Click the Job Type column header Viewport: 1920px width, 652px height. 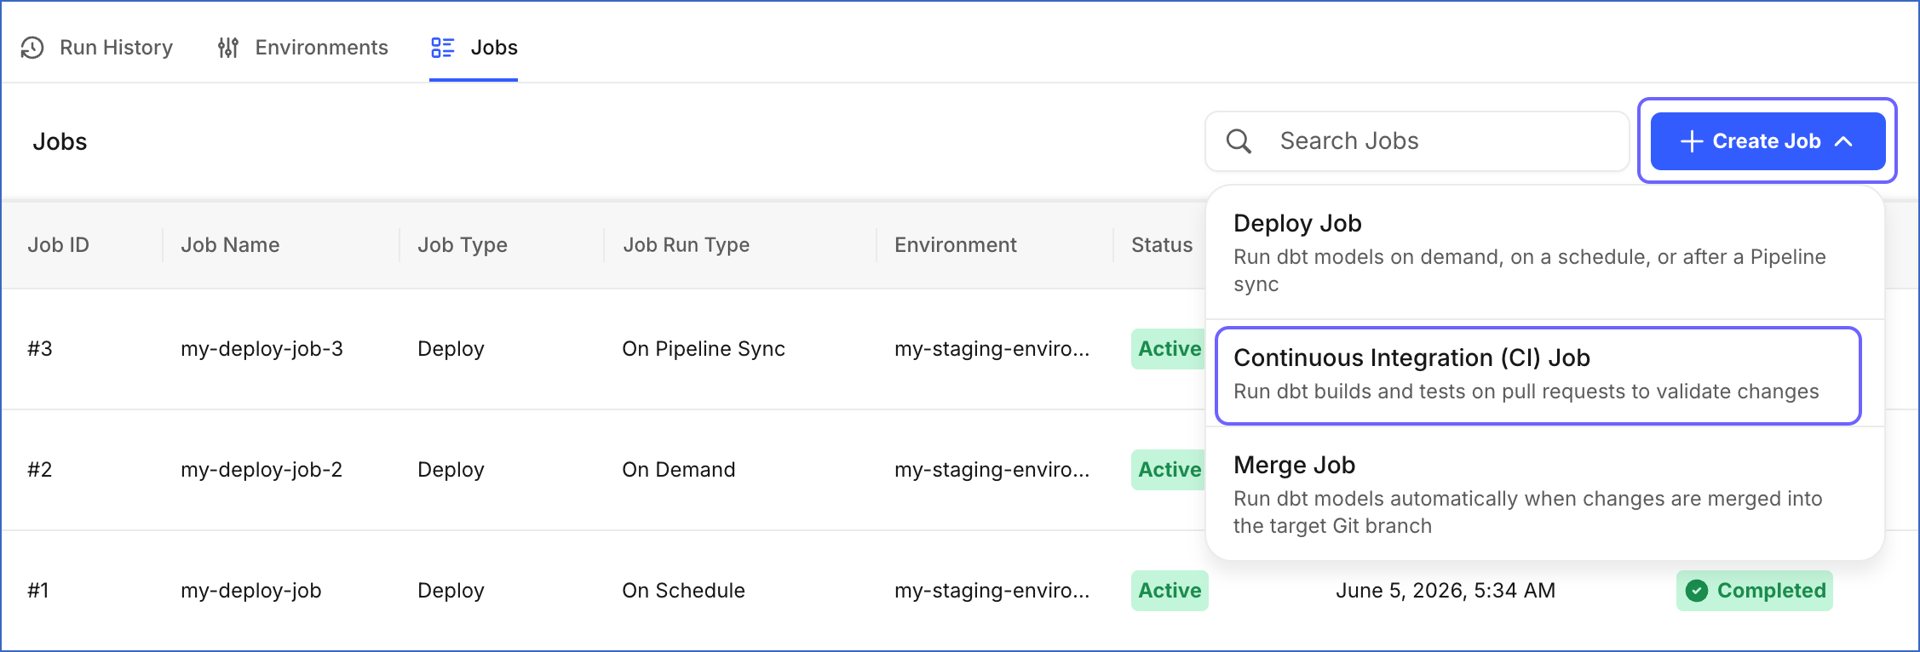click(x=462, y=245)
